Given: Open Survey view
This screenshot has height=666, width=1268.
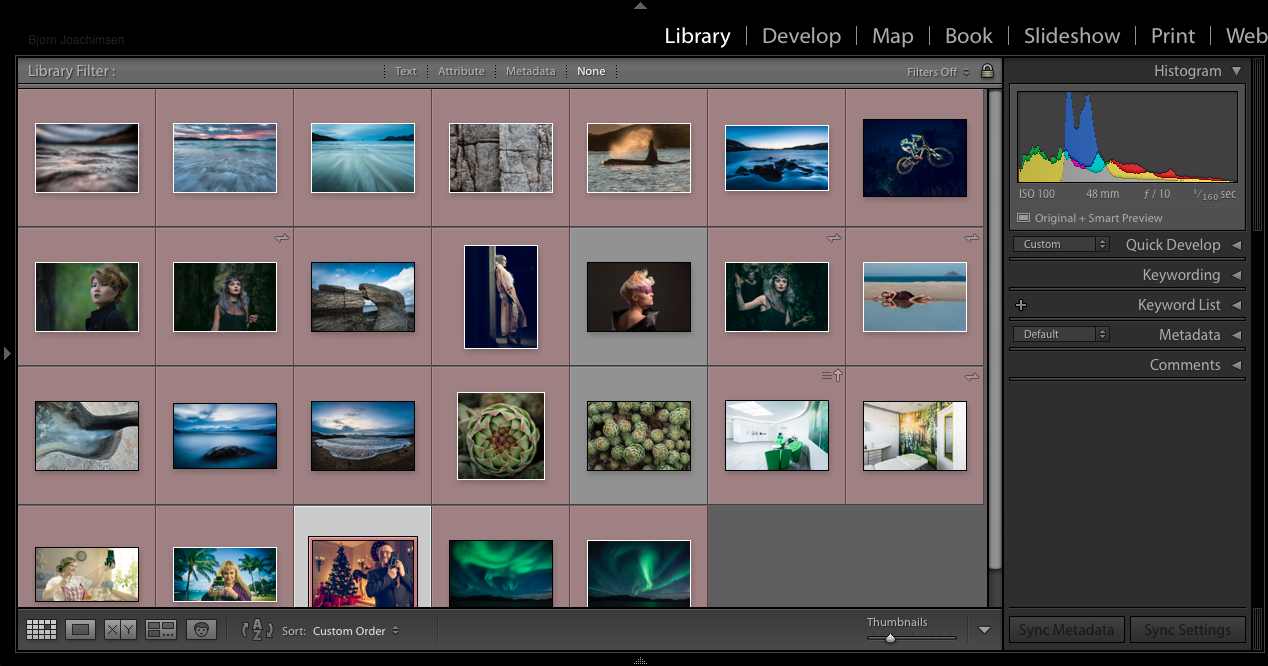Looking at the screenshot, I should (160, 630).
